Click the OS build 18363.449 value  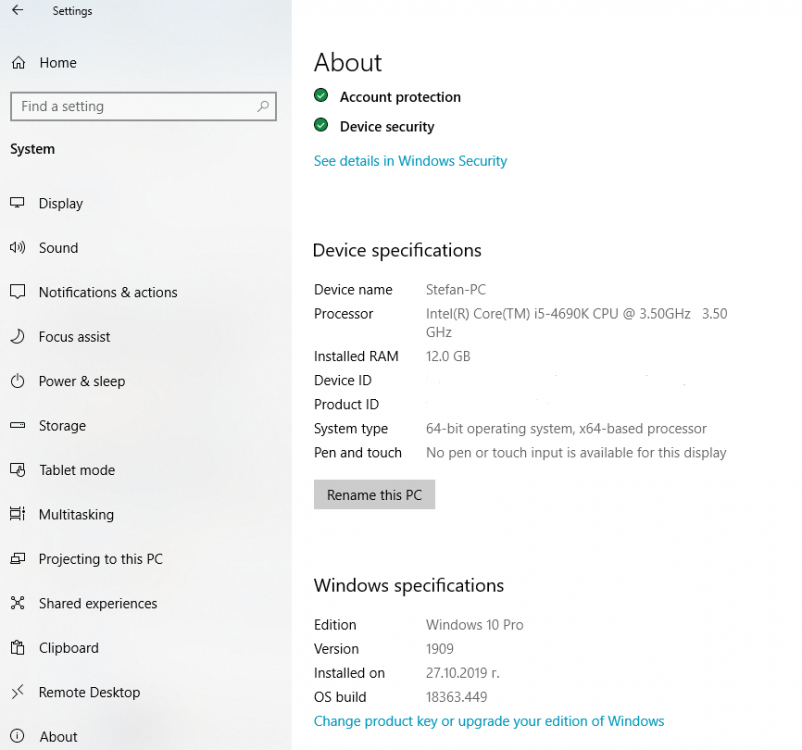pyautogui.click(x=457, y=697)
